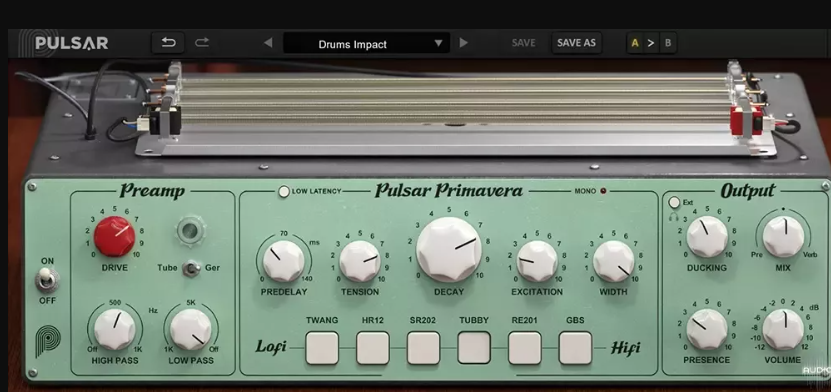This screenshot has width=831, height=392.
Task: Click the large DECAY knob
Action: tap(449, 250)
